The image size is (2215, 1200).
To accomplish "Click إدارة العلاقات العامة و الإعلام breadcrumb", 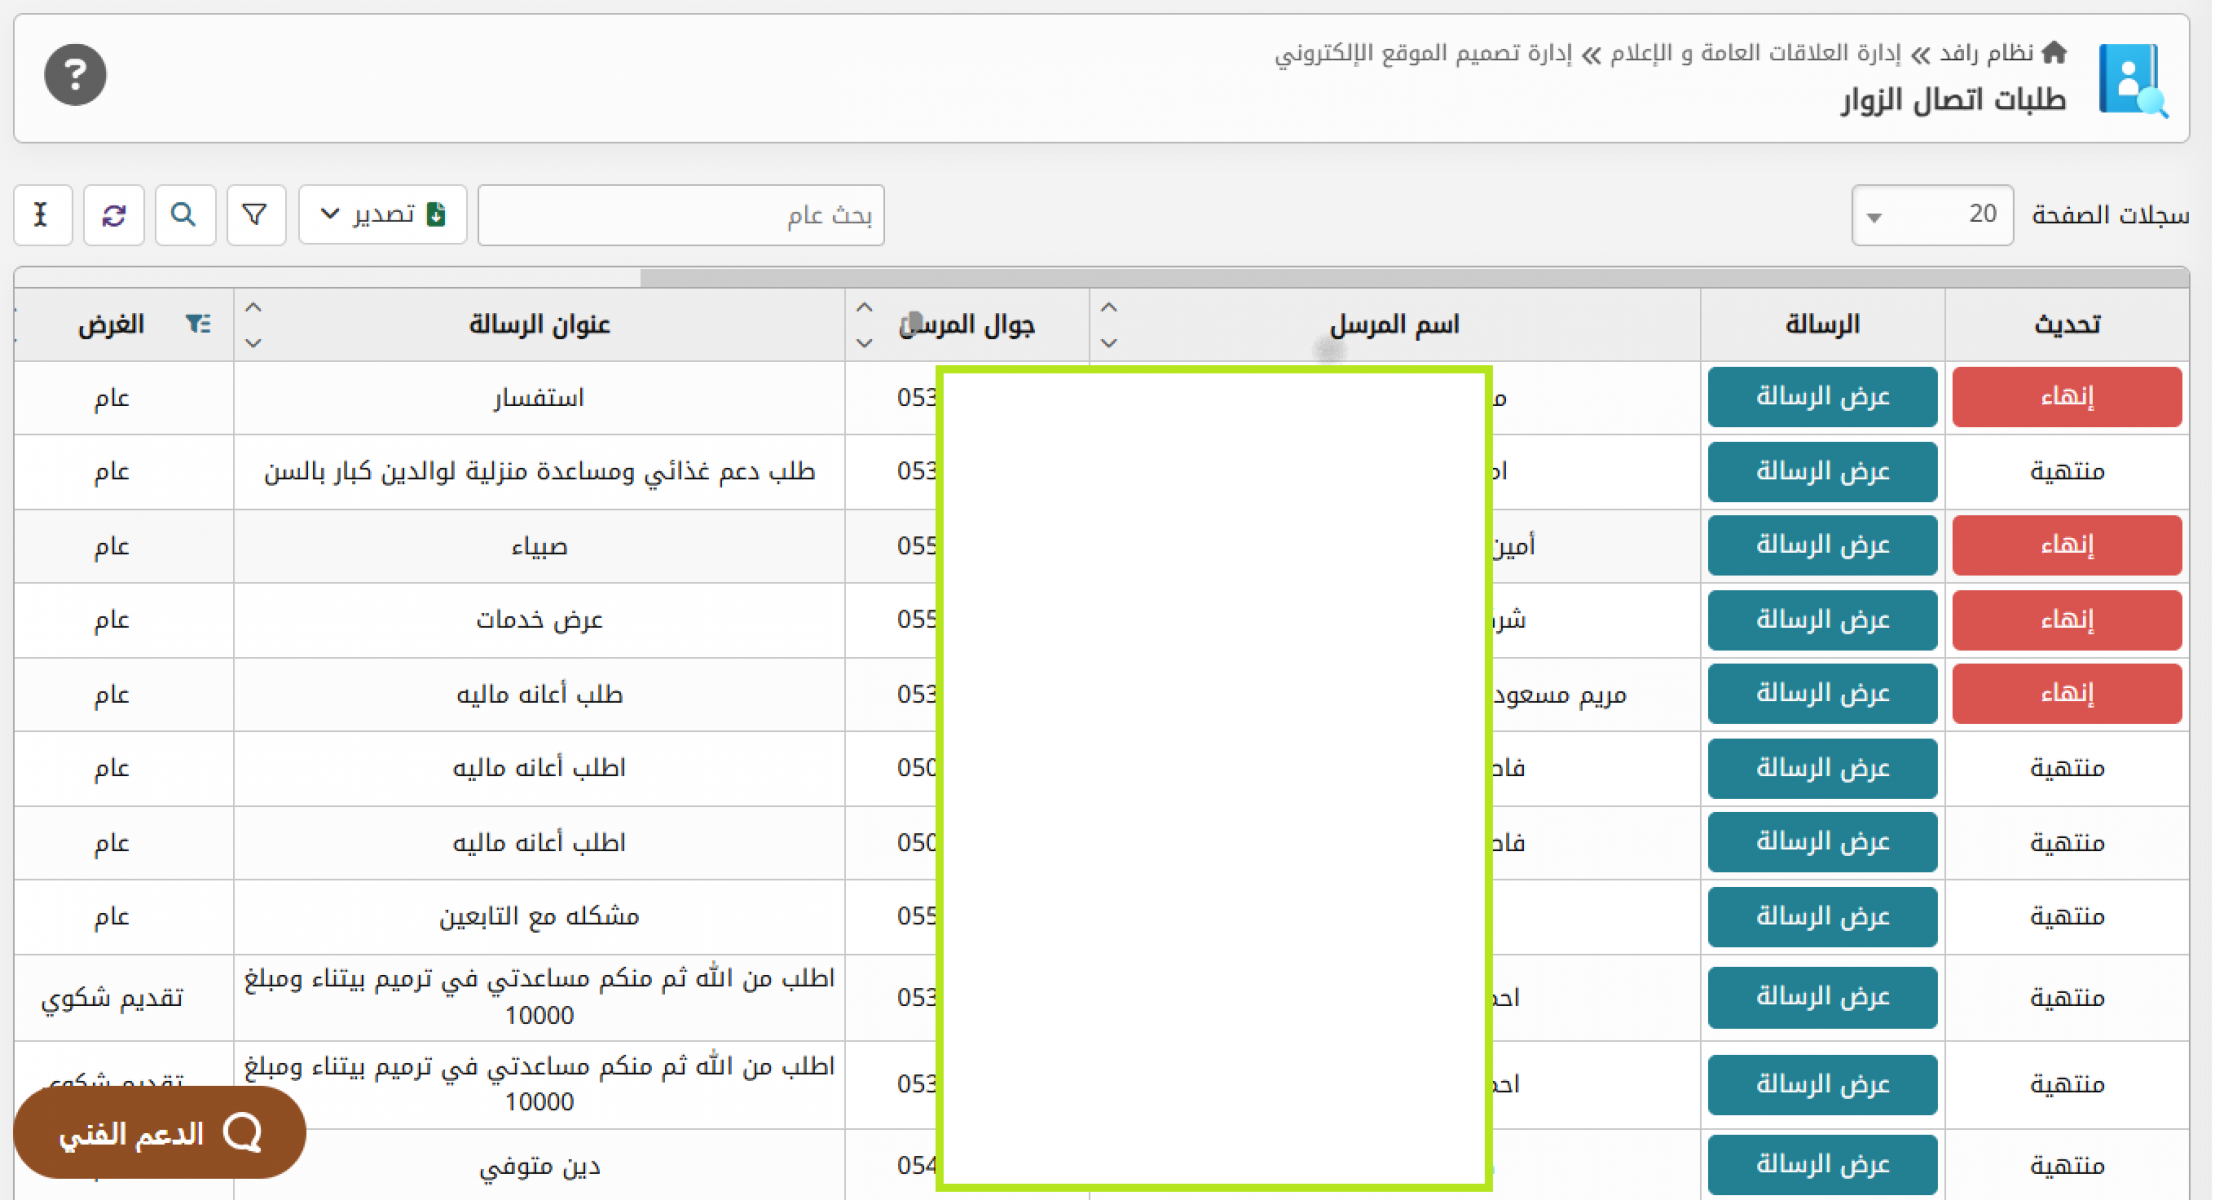I will tap(1755, 52).
